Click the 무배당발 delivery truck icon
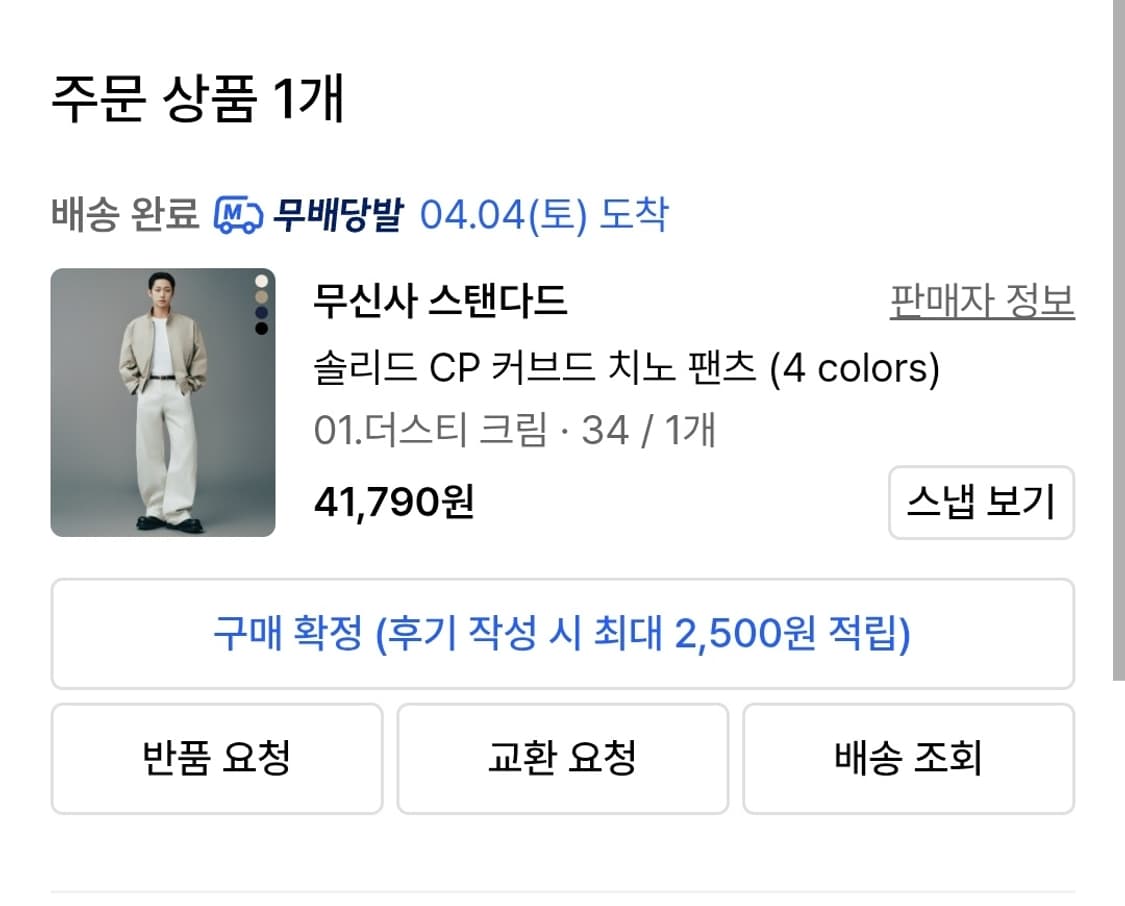The width and height of the screenshot is (1125, 906). tap(239, 211)
